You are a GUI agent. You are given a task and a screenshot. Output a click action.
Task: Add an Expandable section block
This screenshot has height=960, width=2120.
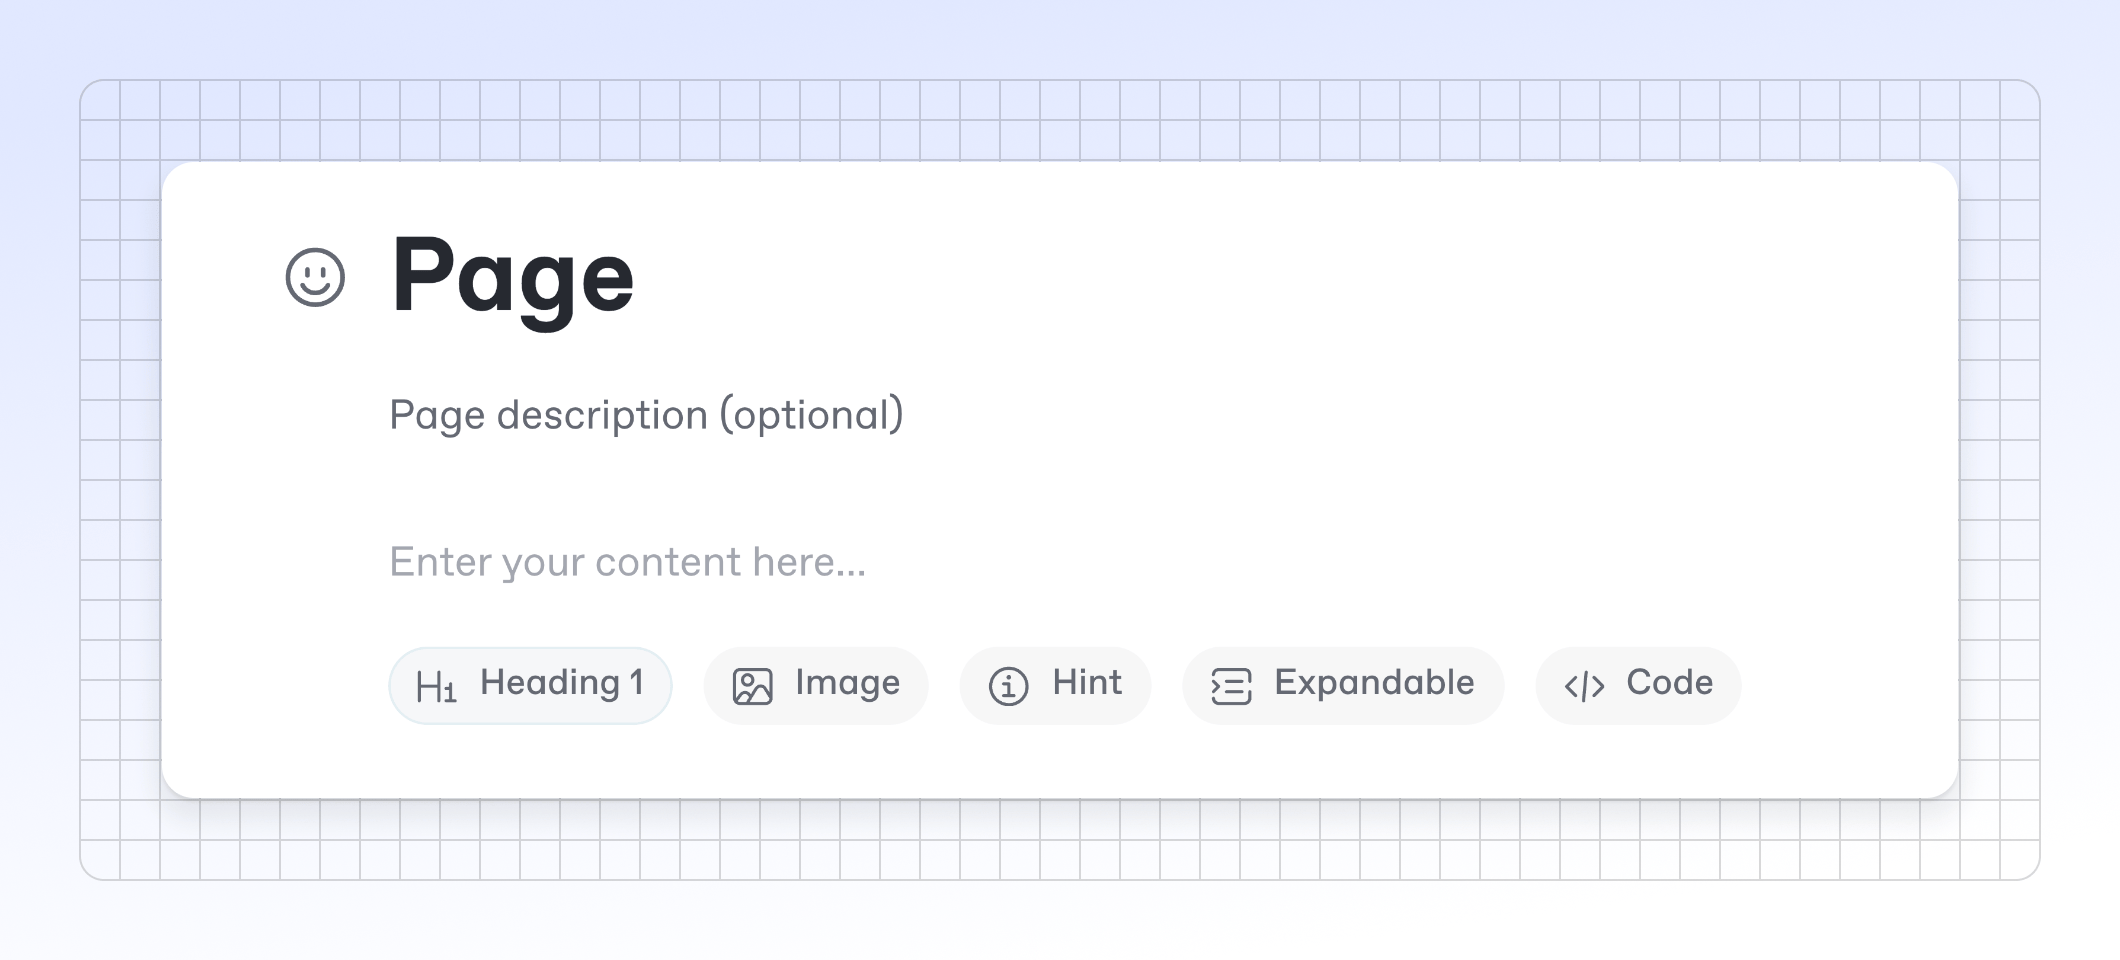tap(1343, 685)
